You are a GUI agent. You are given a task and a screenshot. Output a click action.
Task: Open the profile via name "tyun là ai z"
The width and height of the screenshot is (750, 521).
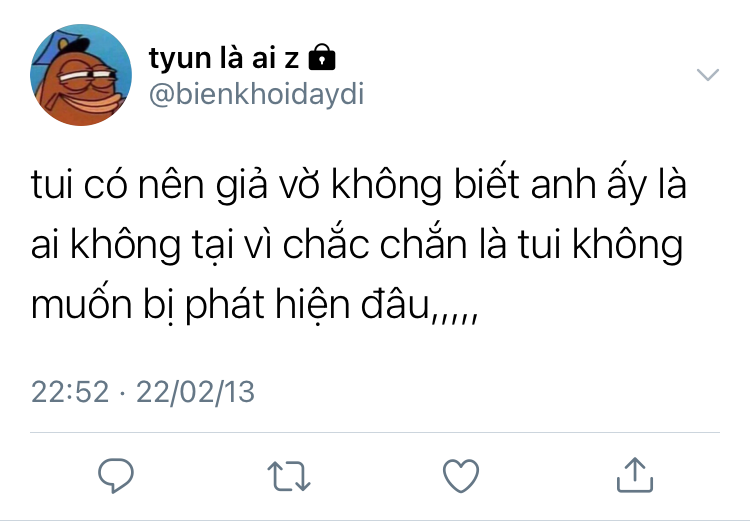point(224,58)
